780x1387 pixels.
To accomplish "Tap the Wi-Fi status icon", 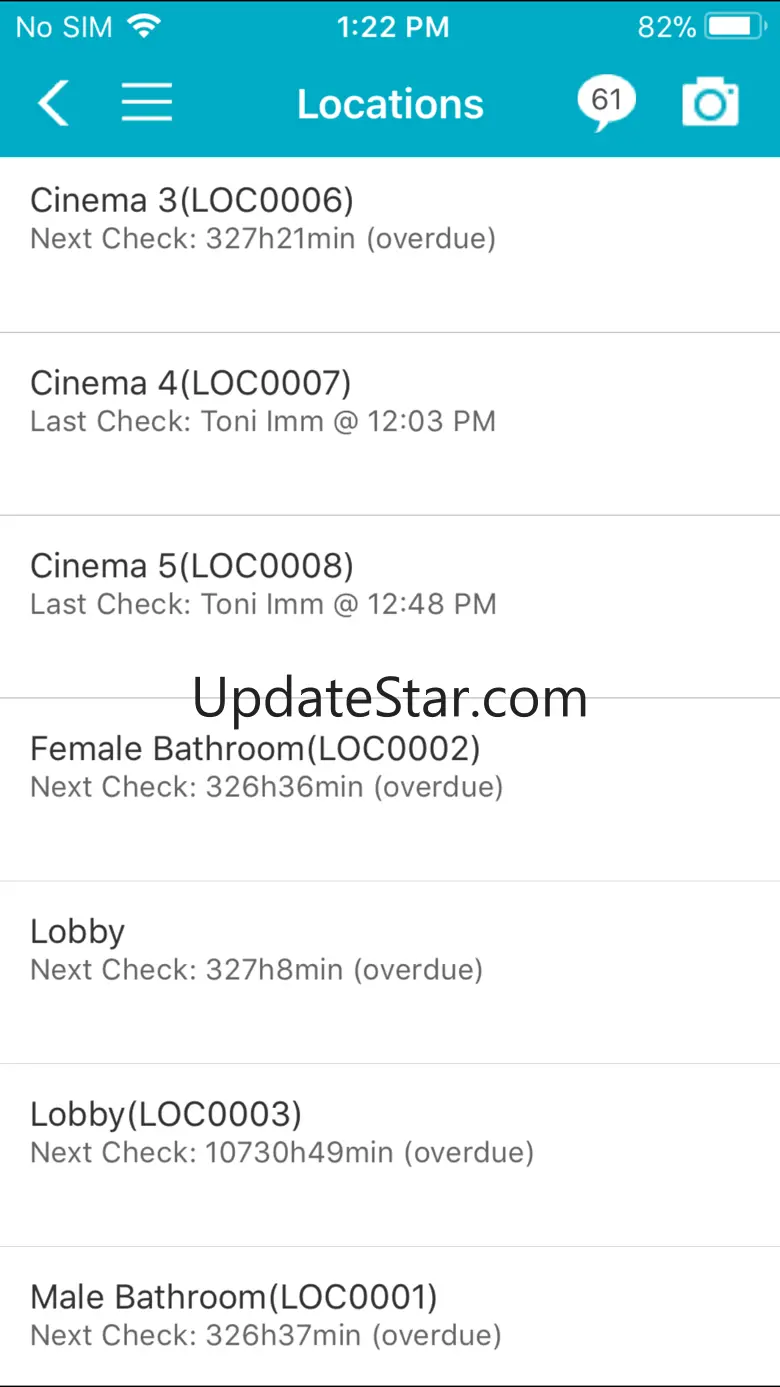I will (x=144, y=26).
